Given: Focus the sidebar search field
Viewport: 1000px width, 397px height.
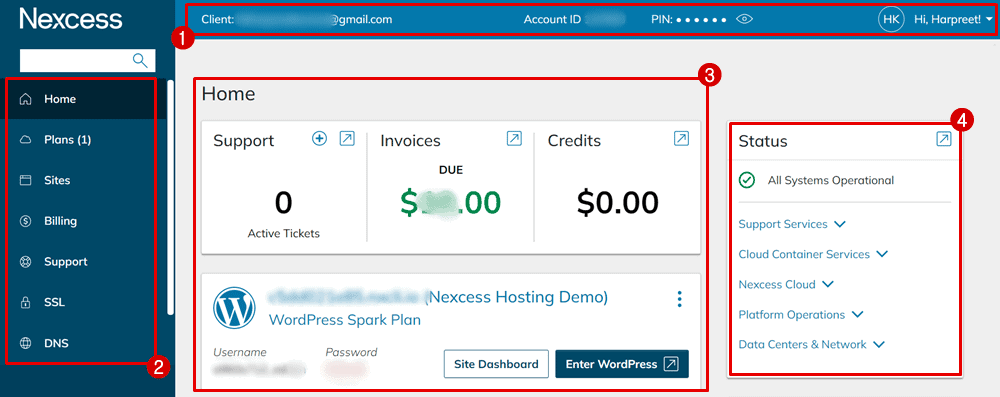Looking at the screenshot, I should pos(87,61).
